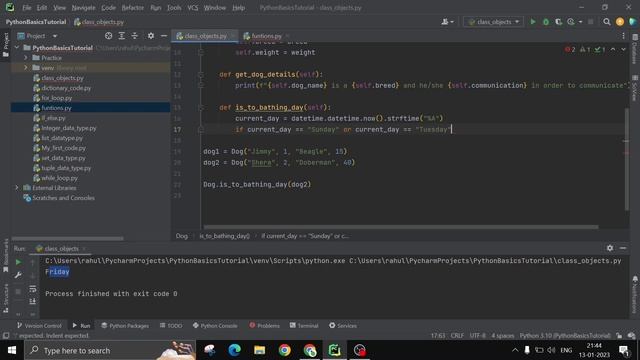Screen dimensions: 640x360
Task: Open PyCharm from Windows taskbar
Action: [x=334, y=350]
